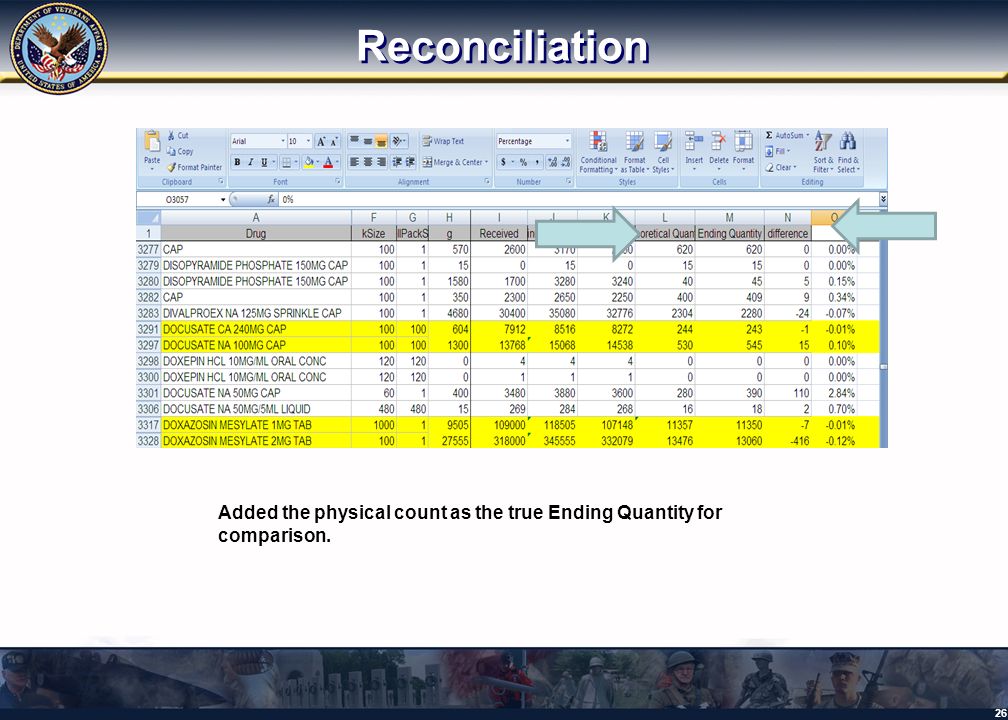Image resolution: width=1008 pixels, height=720 pixels.
Task: Click Wrap Text button
Action: [x=443, y=141]
